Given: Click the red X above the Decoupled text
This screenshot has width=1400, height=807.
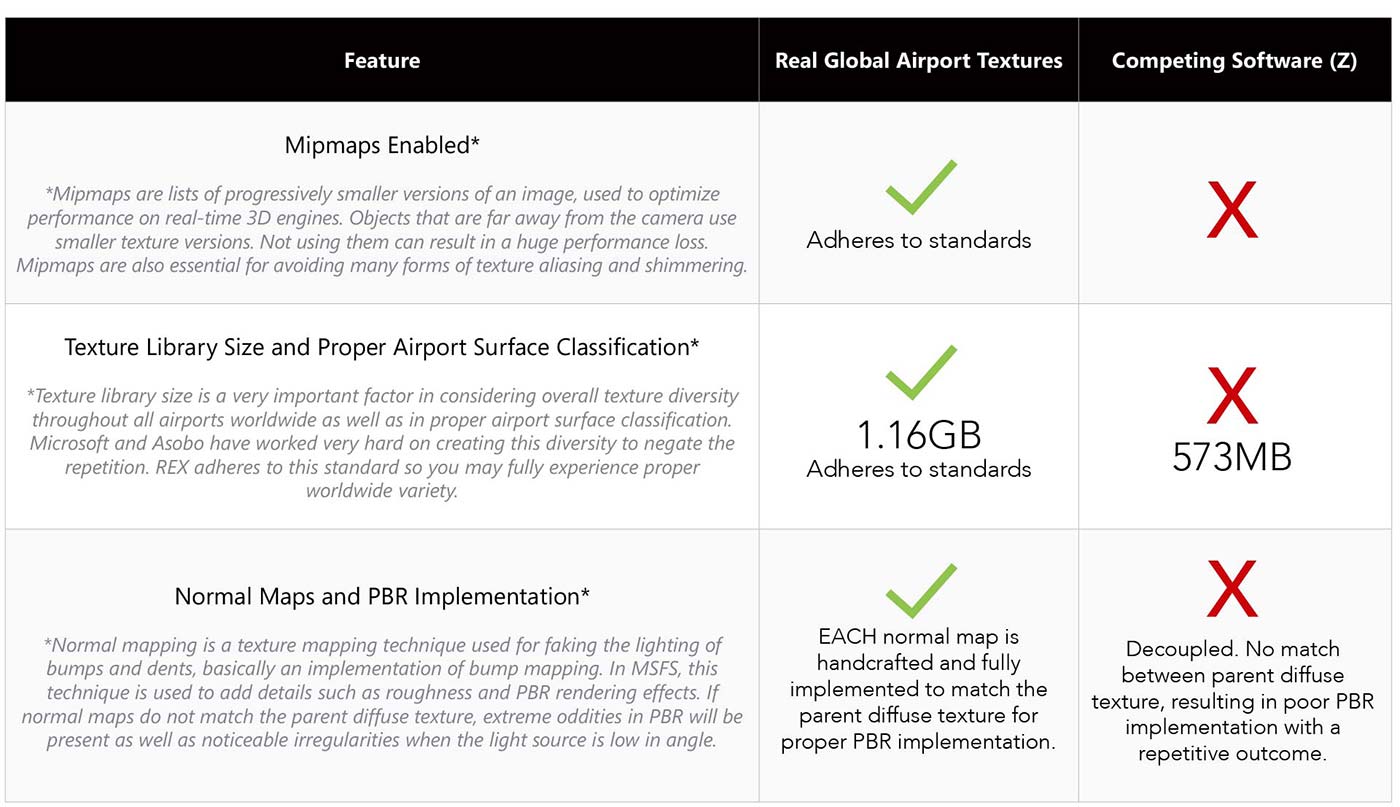Looking at the screenshot, I should point(1232,589).
